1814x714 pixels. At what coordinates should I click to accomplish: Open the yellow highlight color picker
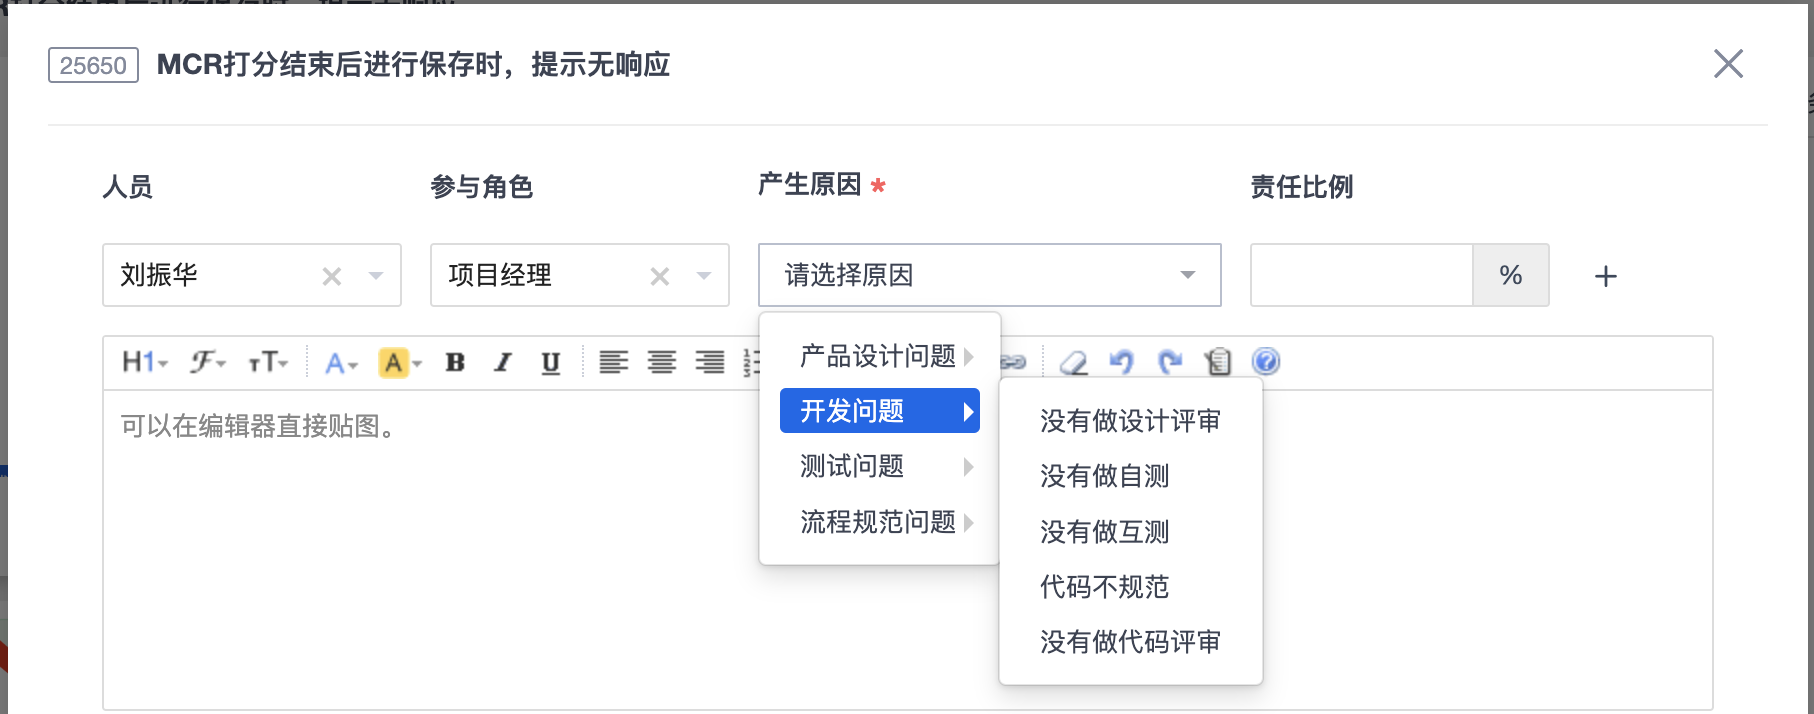click(x=400, y=363)
